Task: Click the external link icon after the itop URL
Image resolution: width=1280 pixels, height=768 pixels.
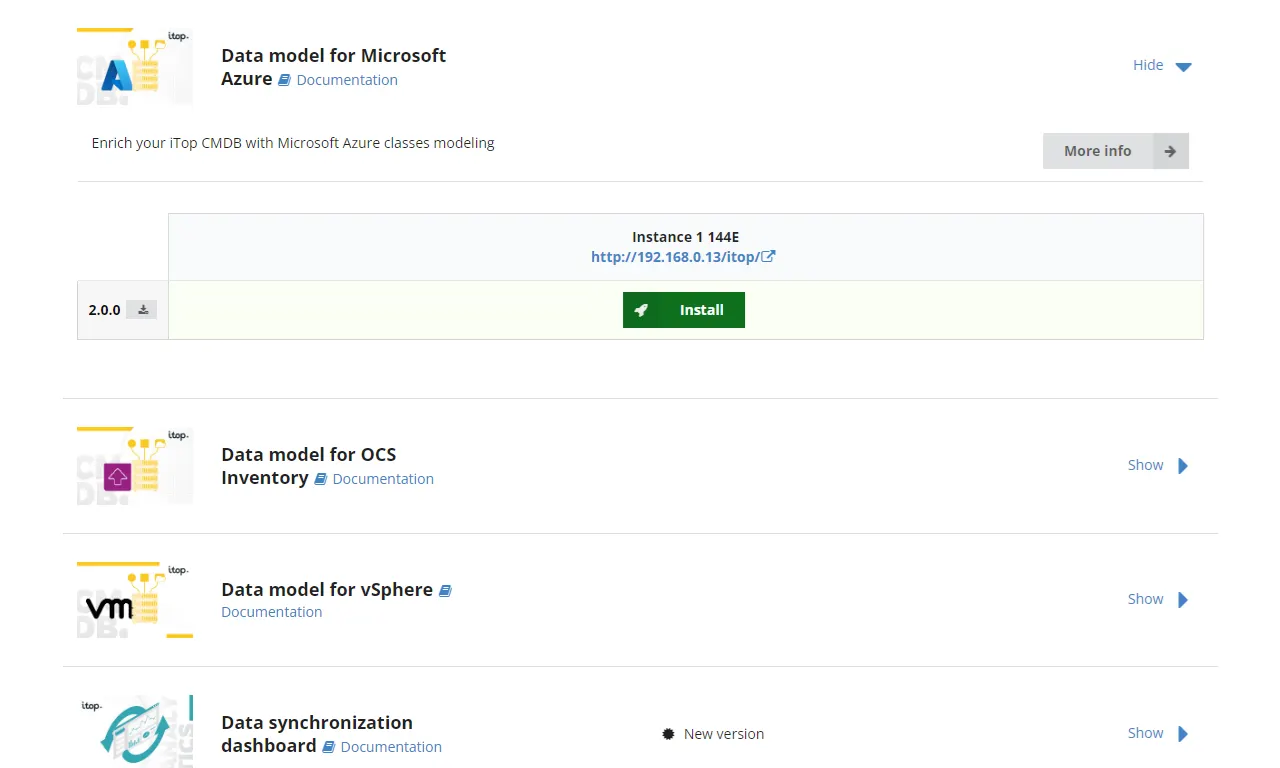Action: [768, 257]
